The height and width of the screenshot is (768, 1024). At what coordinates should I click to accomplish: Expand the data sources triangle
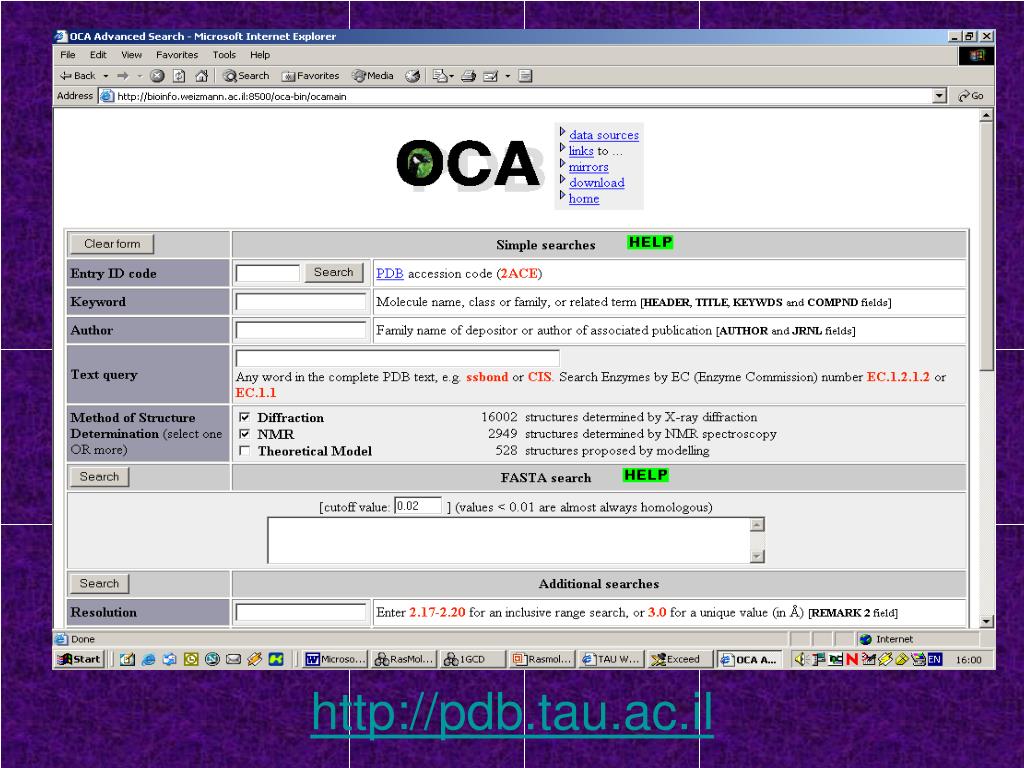562,132
